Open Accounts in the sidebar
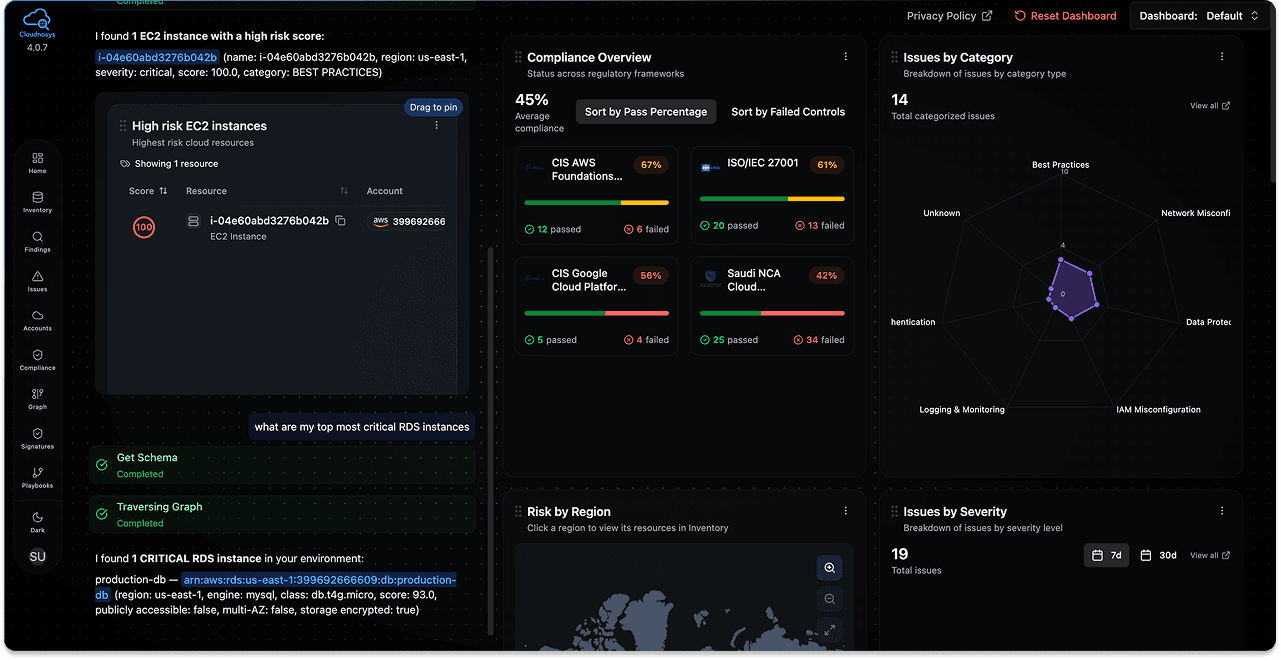The height and width of the screenshot is (659, 1281). coord(37,321)
